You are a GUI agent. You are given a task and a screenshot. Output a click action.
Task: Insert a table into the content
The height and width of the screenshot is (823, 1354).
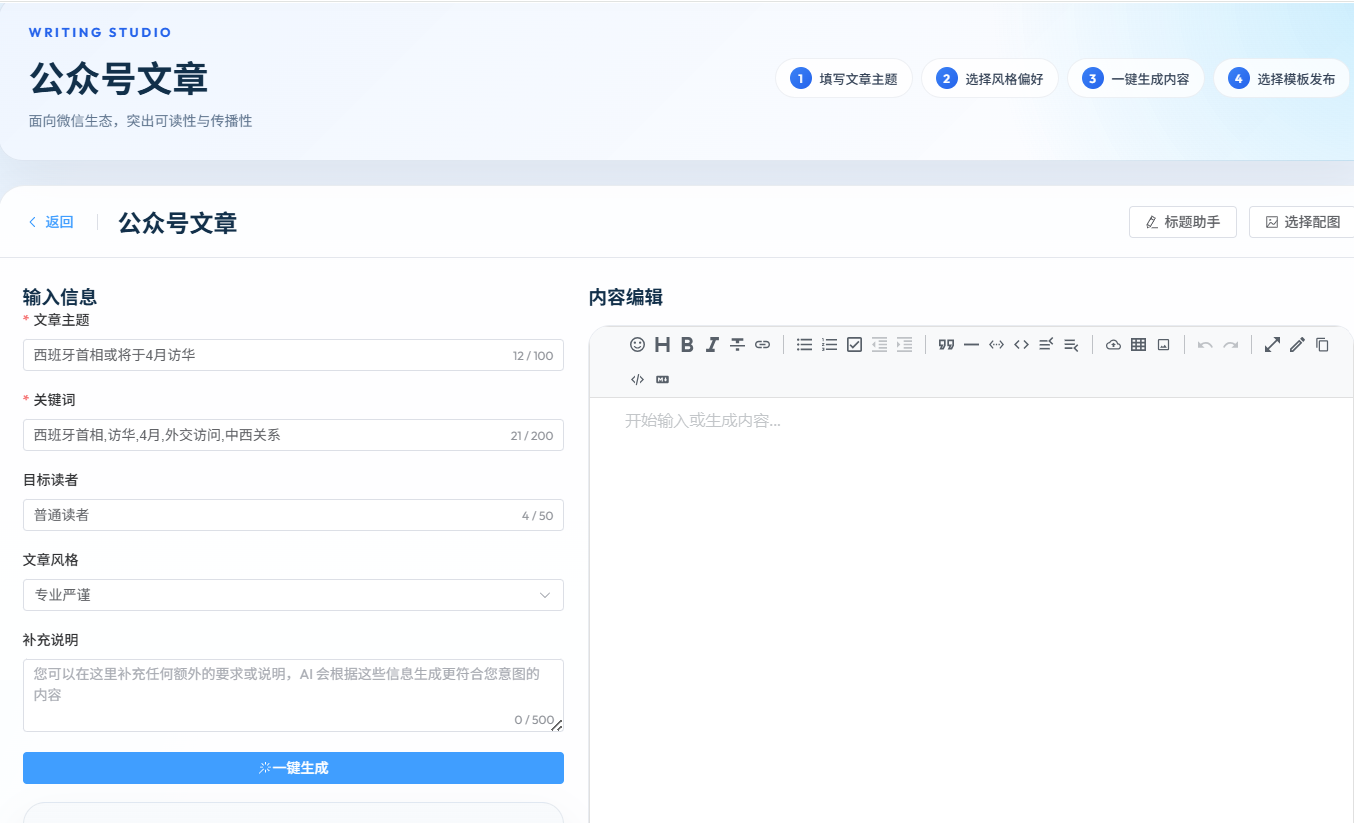[x=1138, y=345]
